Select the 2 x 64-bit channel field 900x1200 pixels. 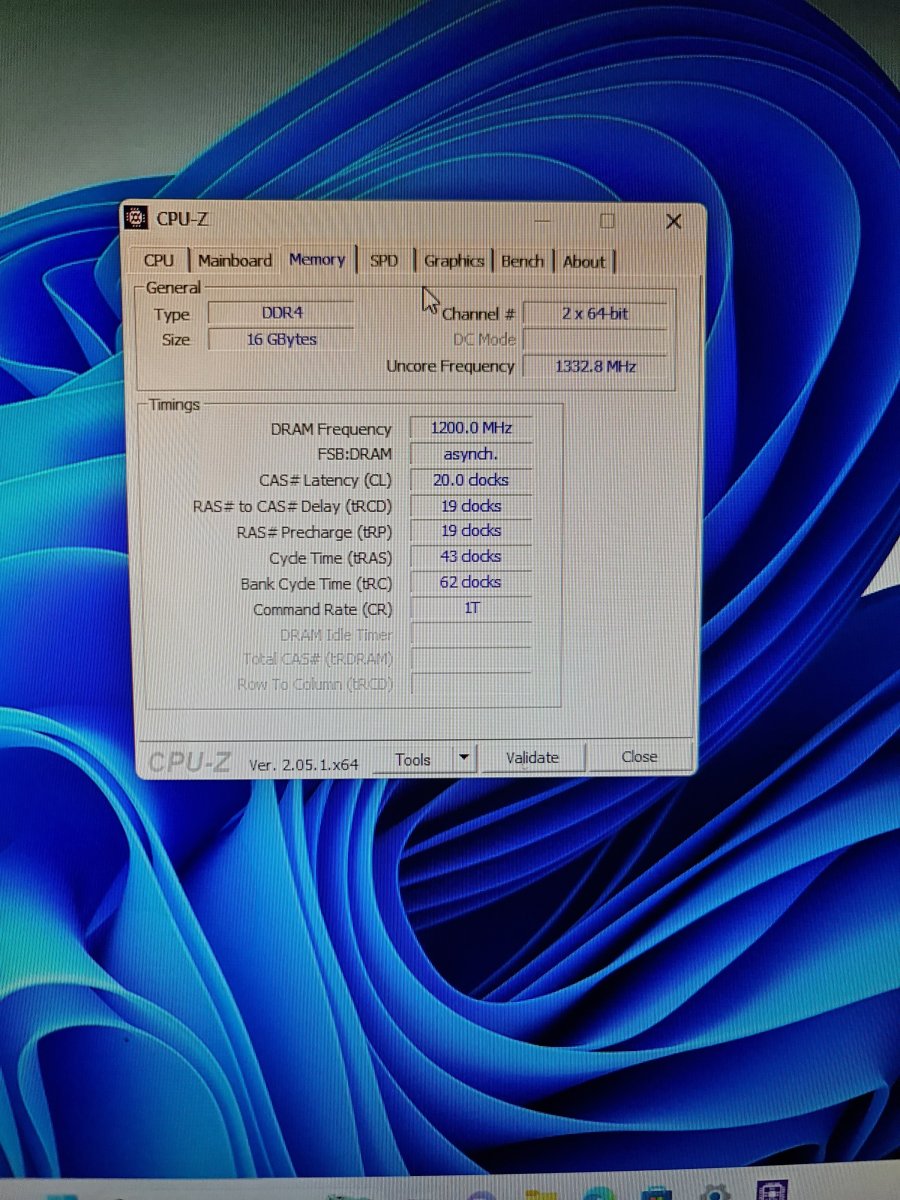[595, 313]
